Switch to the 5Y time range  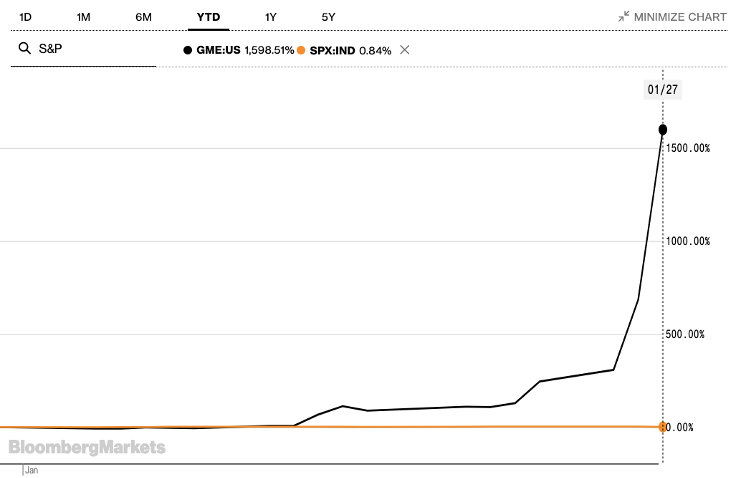pos(328,18)
